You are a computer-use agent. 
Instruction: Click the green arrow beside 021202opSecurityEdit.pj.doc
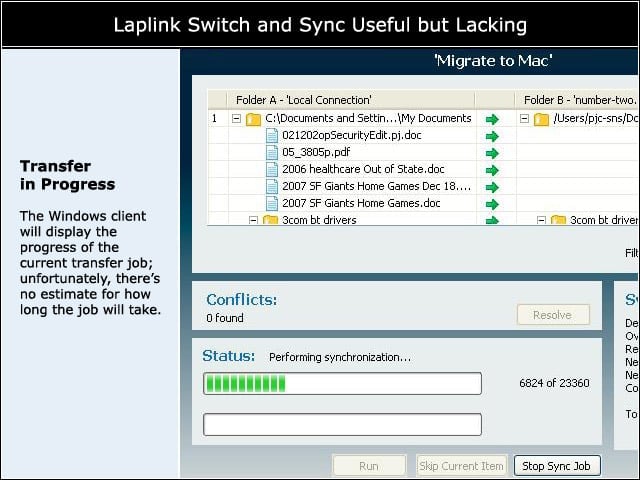tap(492, 136)
